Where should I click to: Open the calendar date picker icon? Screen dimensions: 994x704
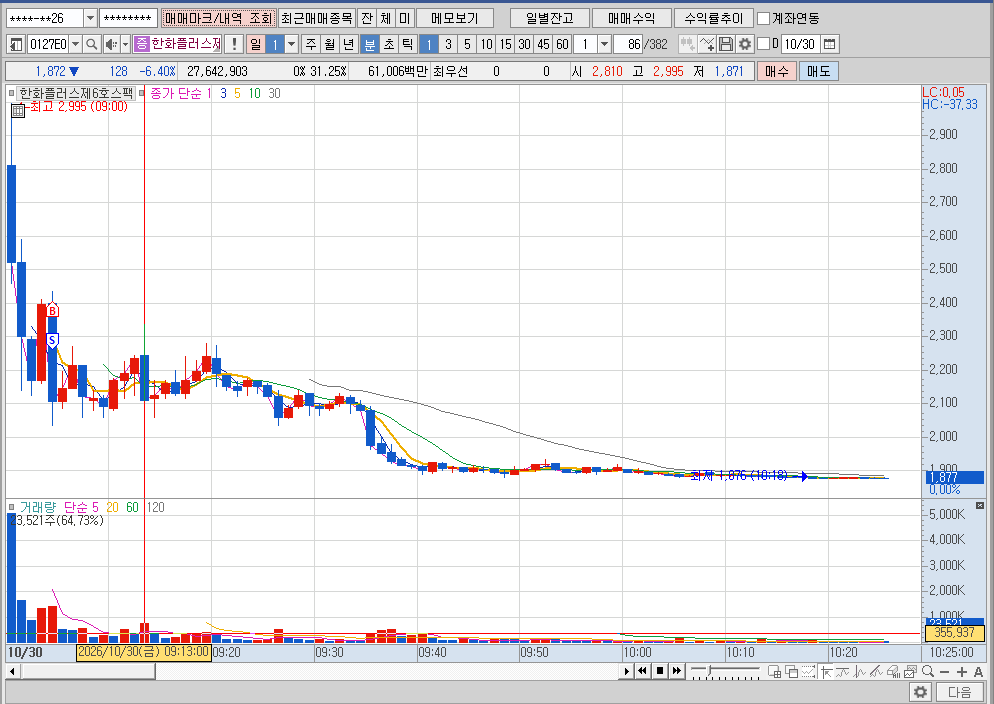(x=829, y=44)
